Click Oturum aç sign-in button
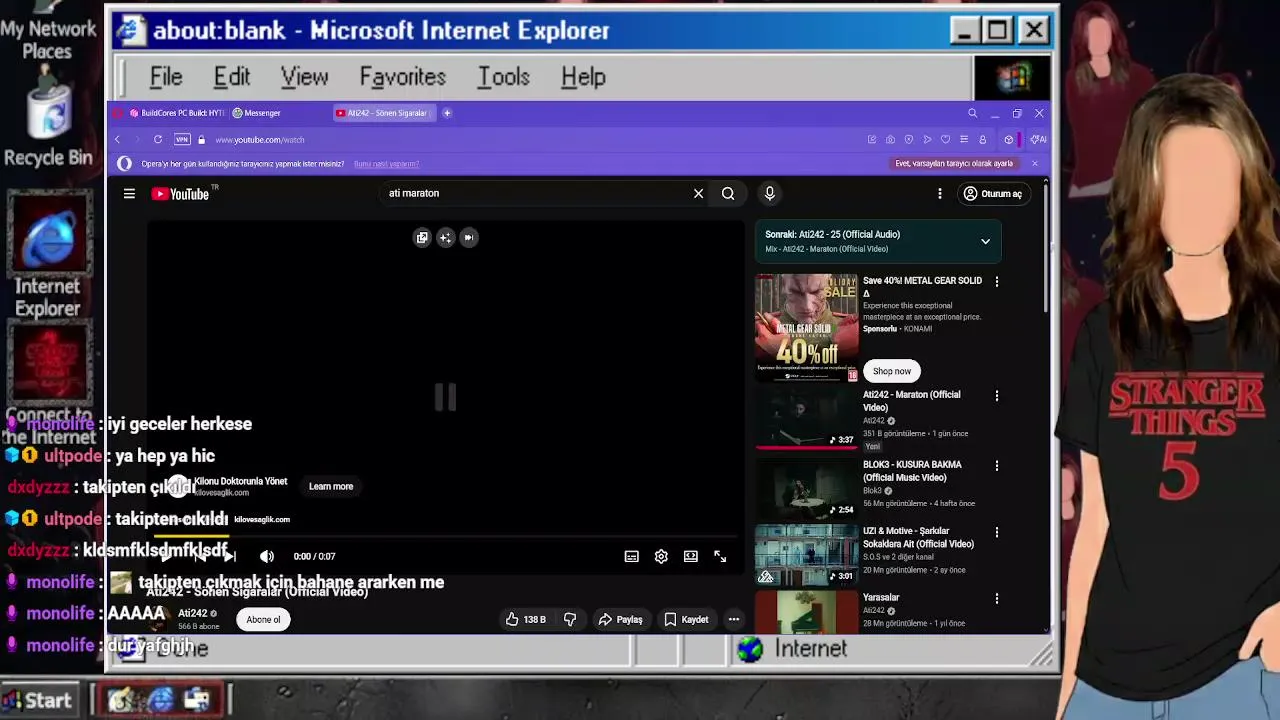The width and height of the screenshot is (1280, 720). click(x=993, y=194)
